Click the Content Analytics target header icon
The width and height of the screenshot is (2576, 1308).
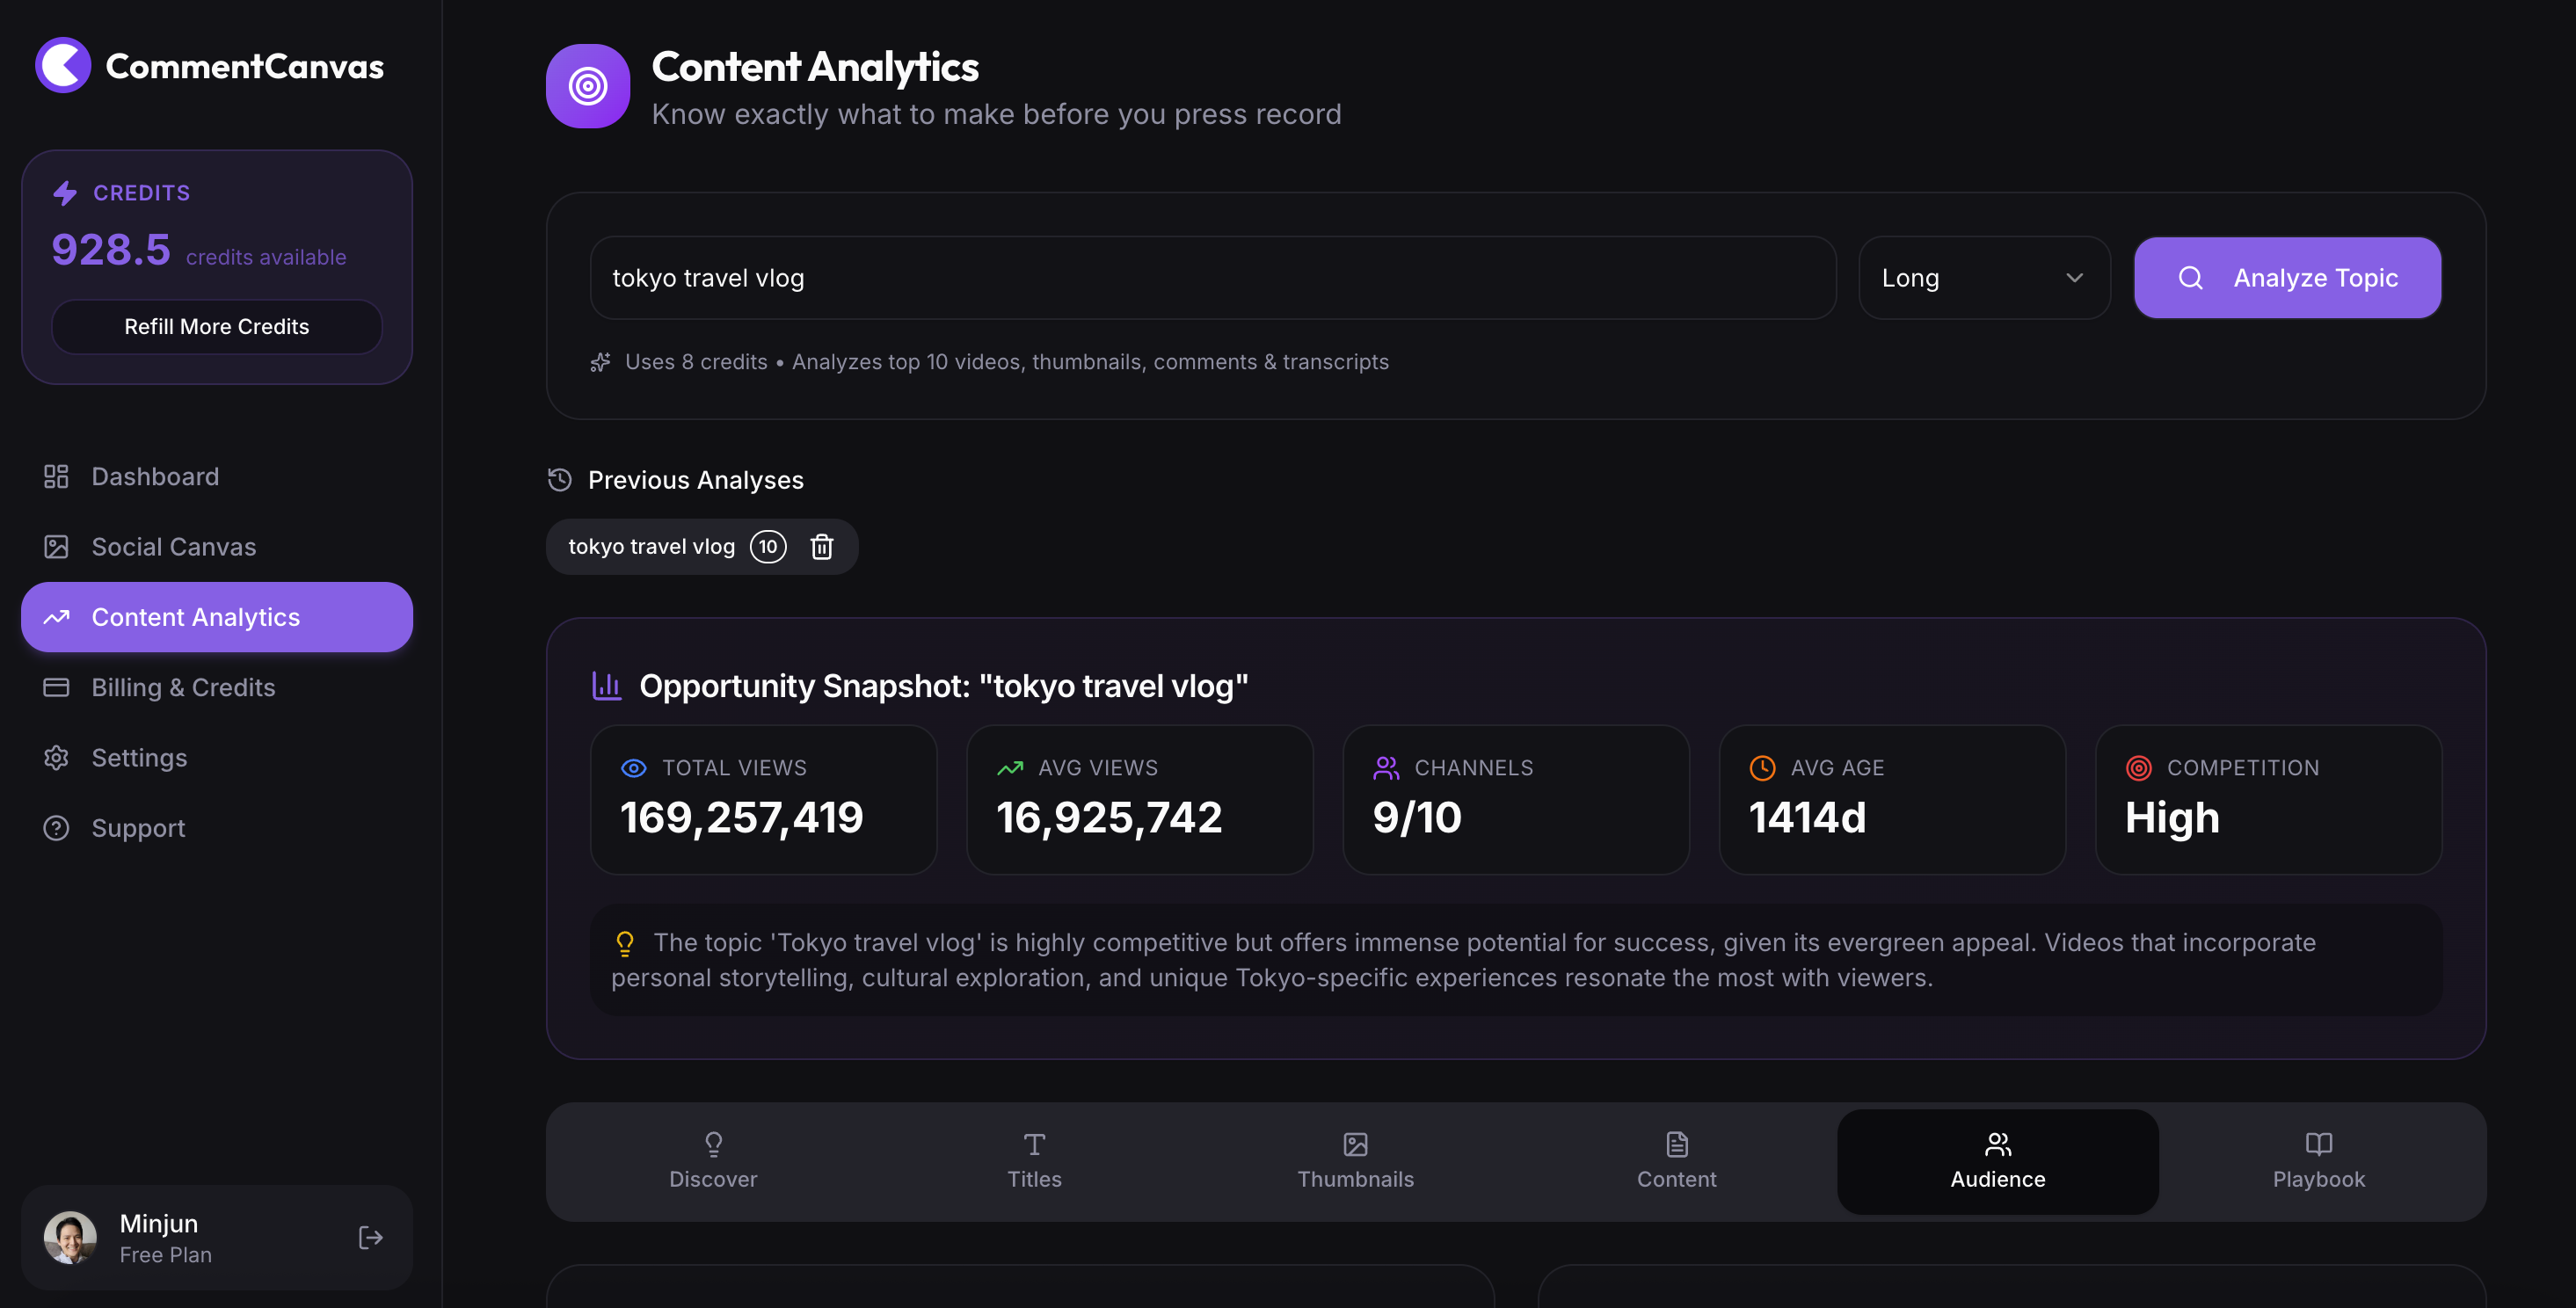(x=587, y=86)
